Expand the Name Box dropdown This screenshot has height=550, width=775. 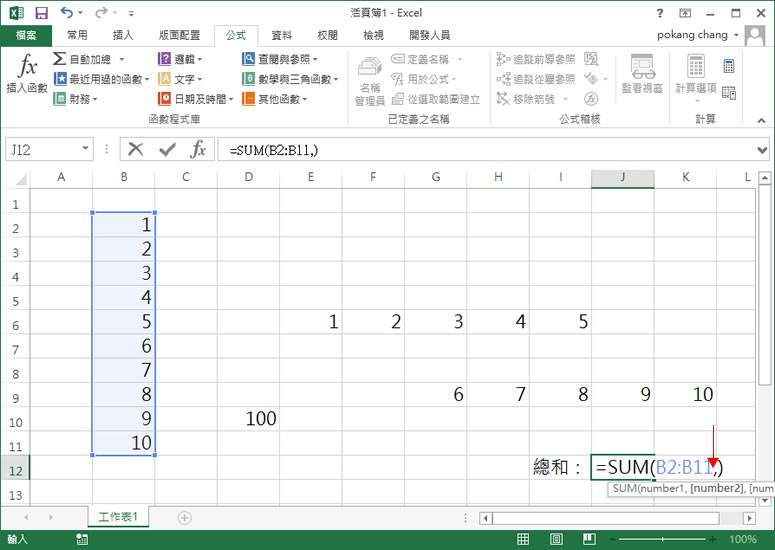pos(86,149)
